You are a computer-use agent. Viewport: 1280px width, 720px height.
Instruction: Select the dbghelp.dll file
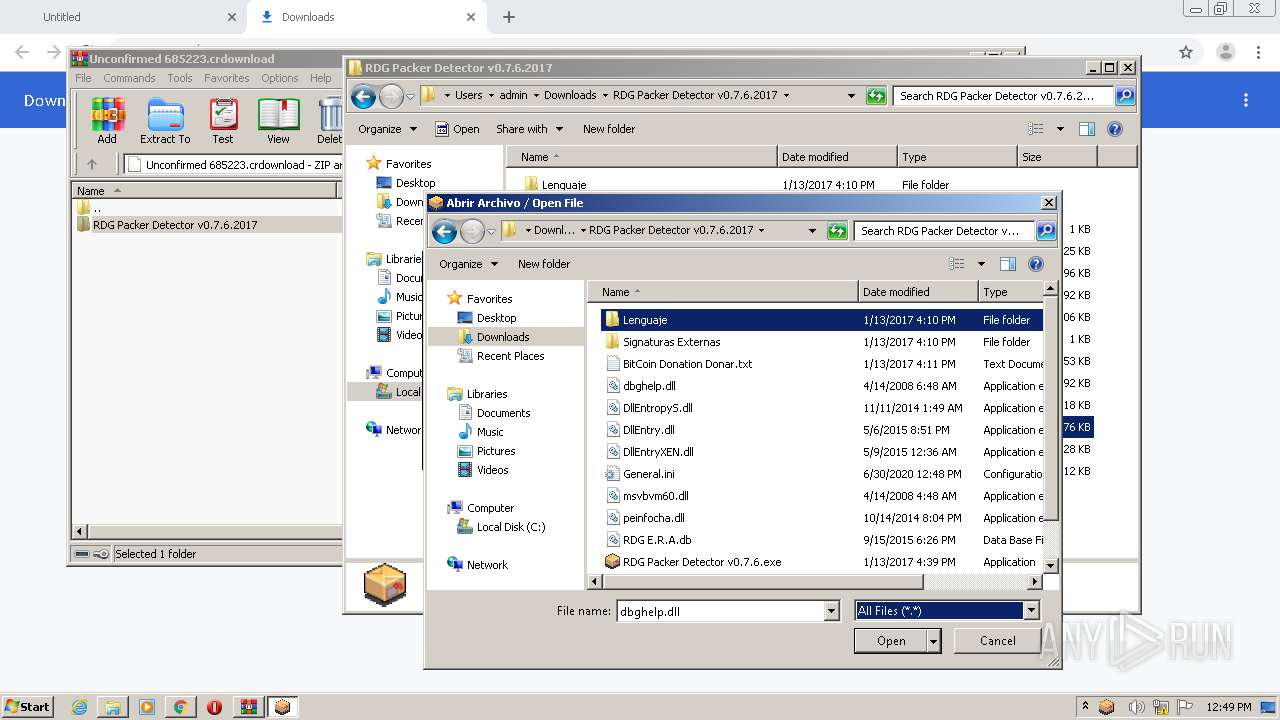(x=649, y=386)
